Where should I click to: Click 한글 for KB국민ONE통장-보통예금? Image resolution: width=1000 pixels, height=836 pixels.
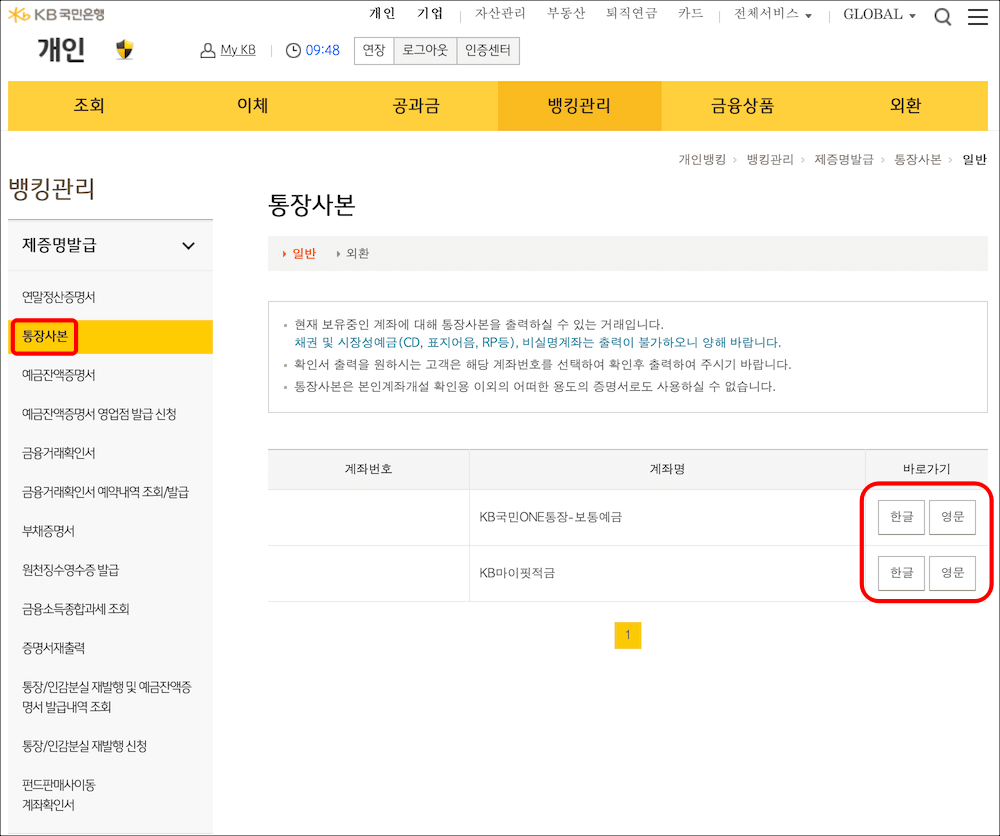tap(901, 517)
